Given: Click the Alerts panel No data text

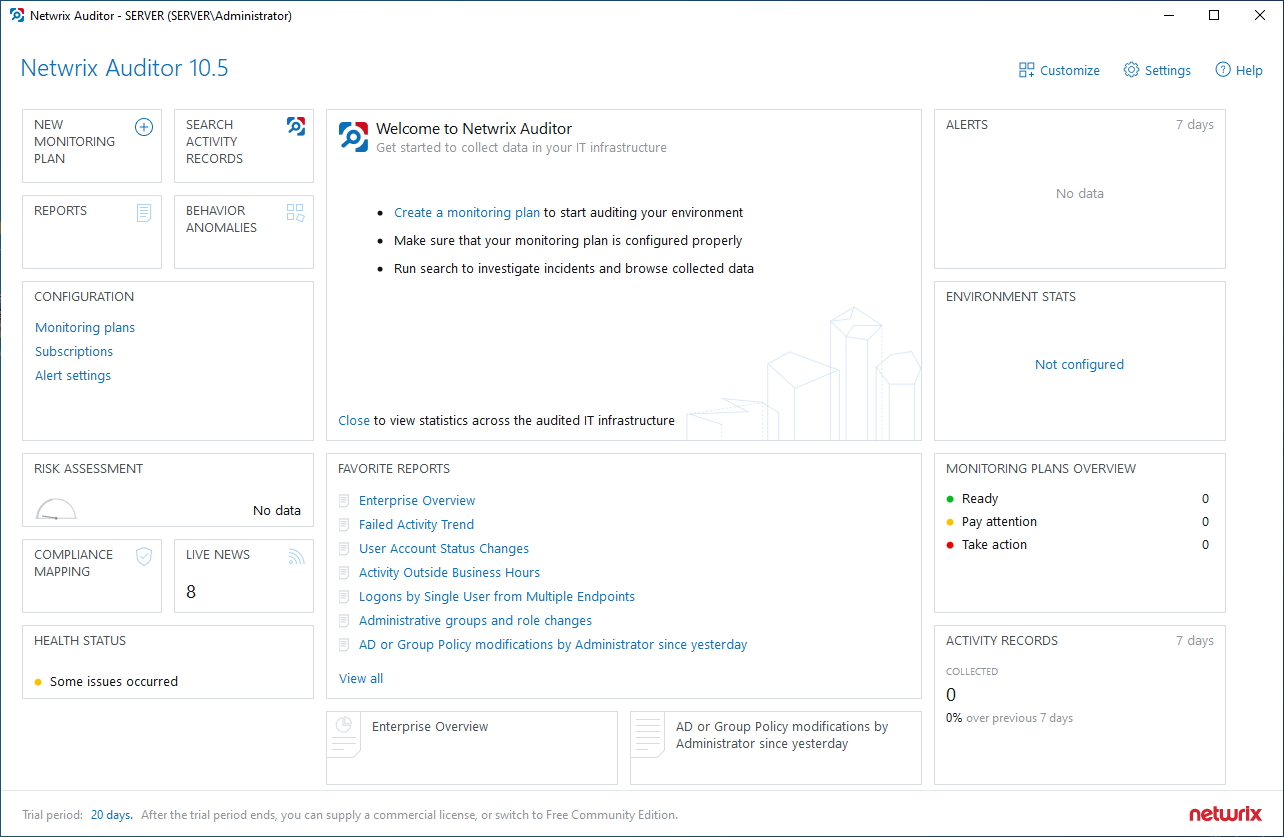Looking at the screenshot, I should click(1080, 193).
